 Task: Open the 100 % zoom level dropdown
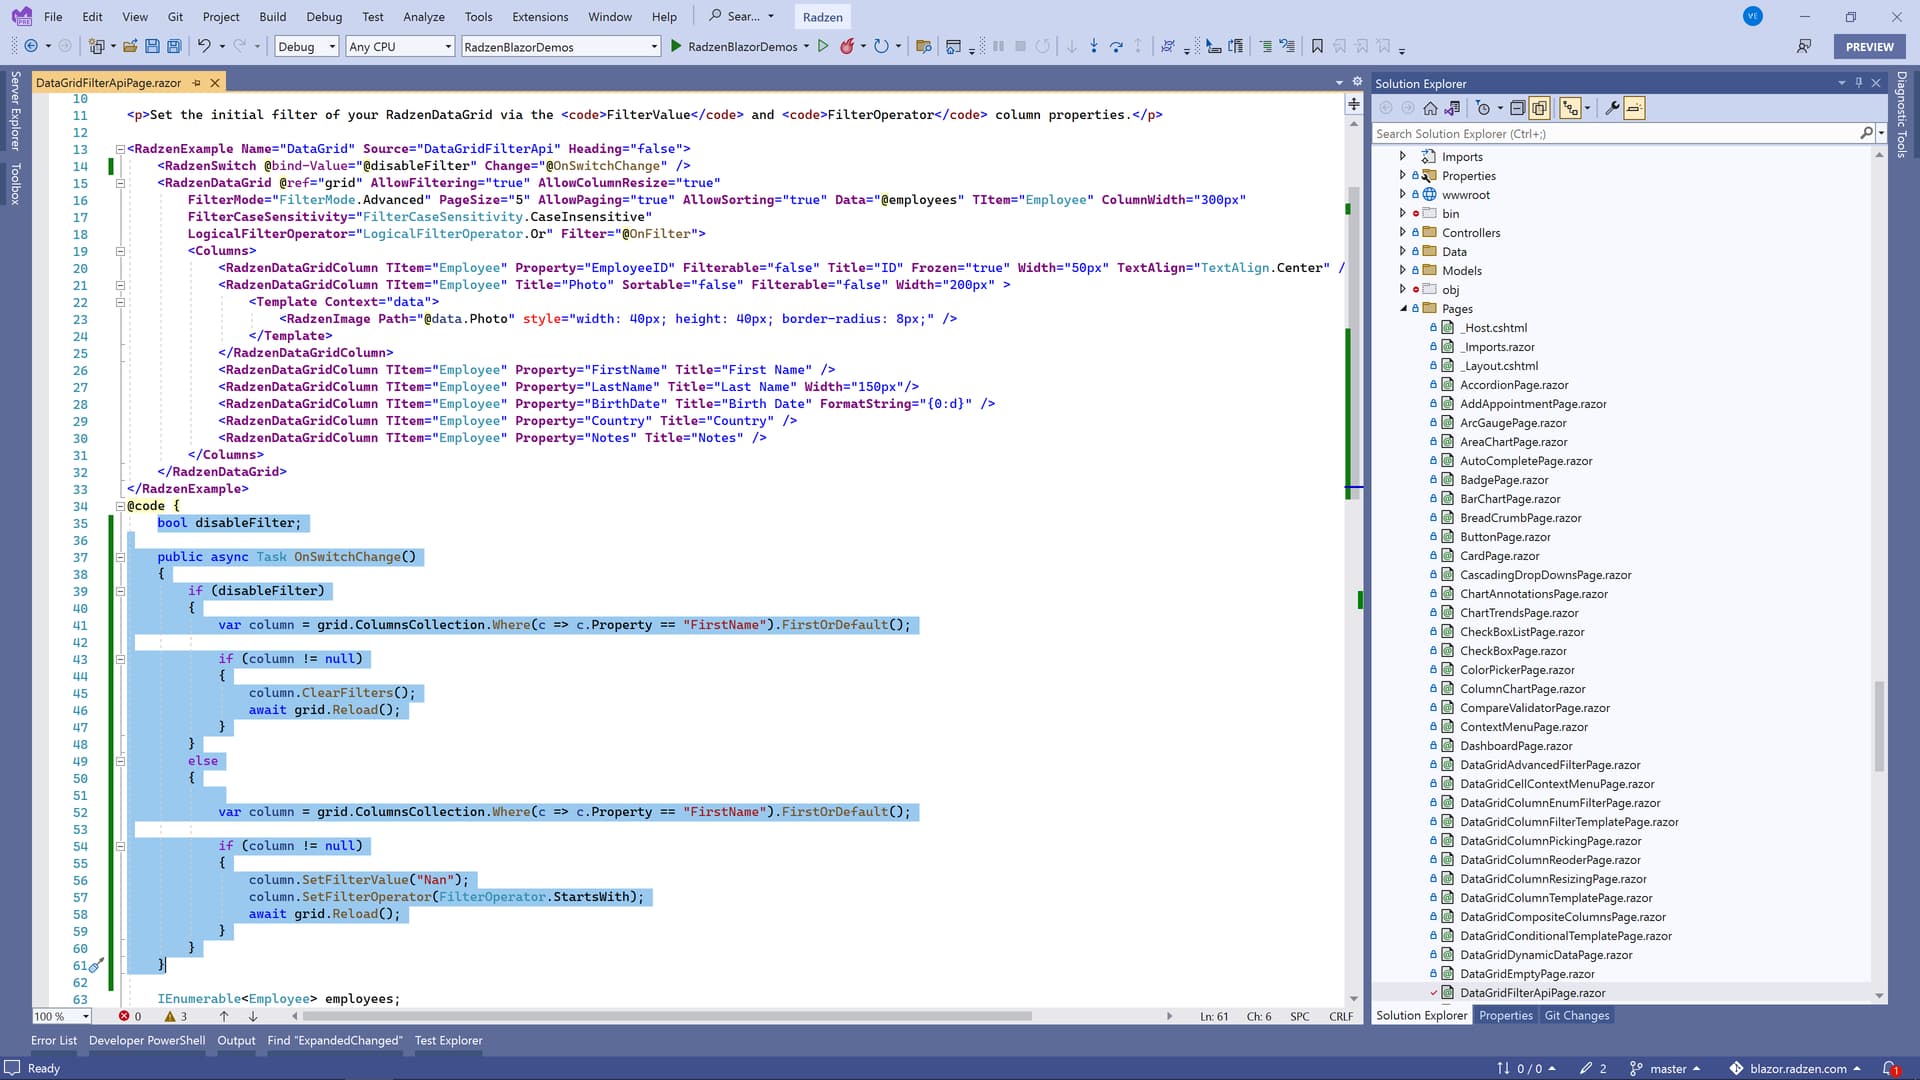pos(62,1016)
